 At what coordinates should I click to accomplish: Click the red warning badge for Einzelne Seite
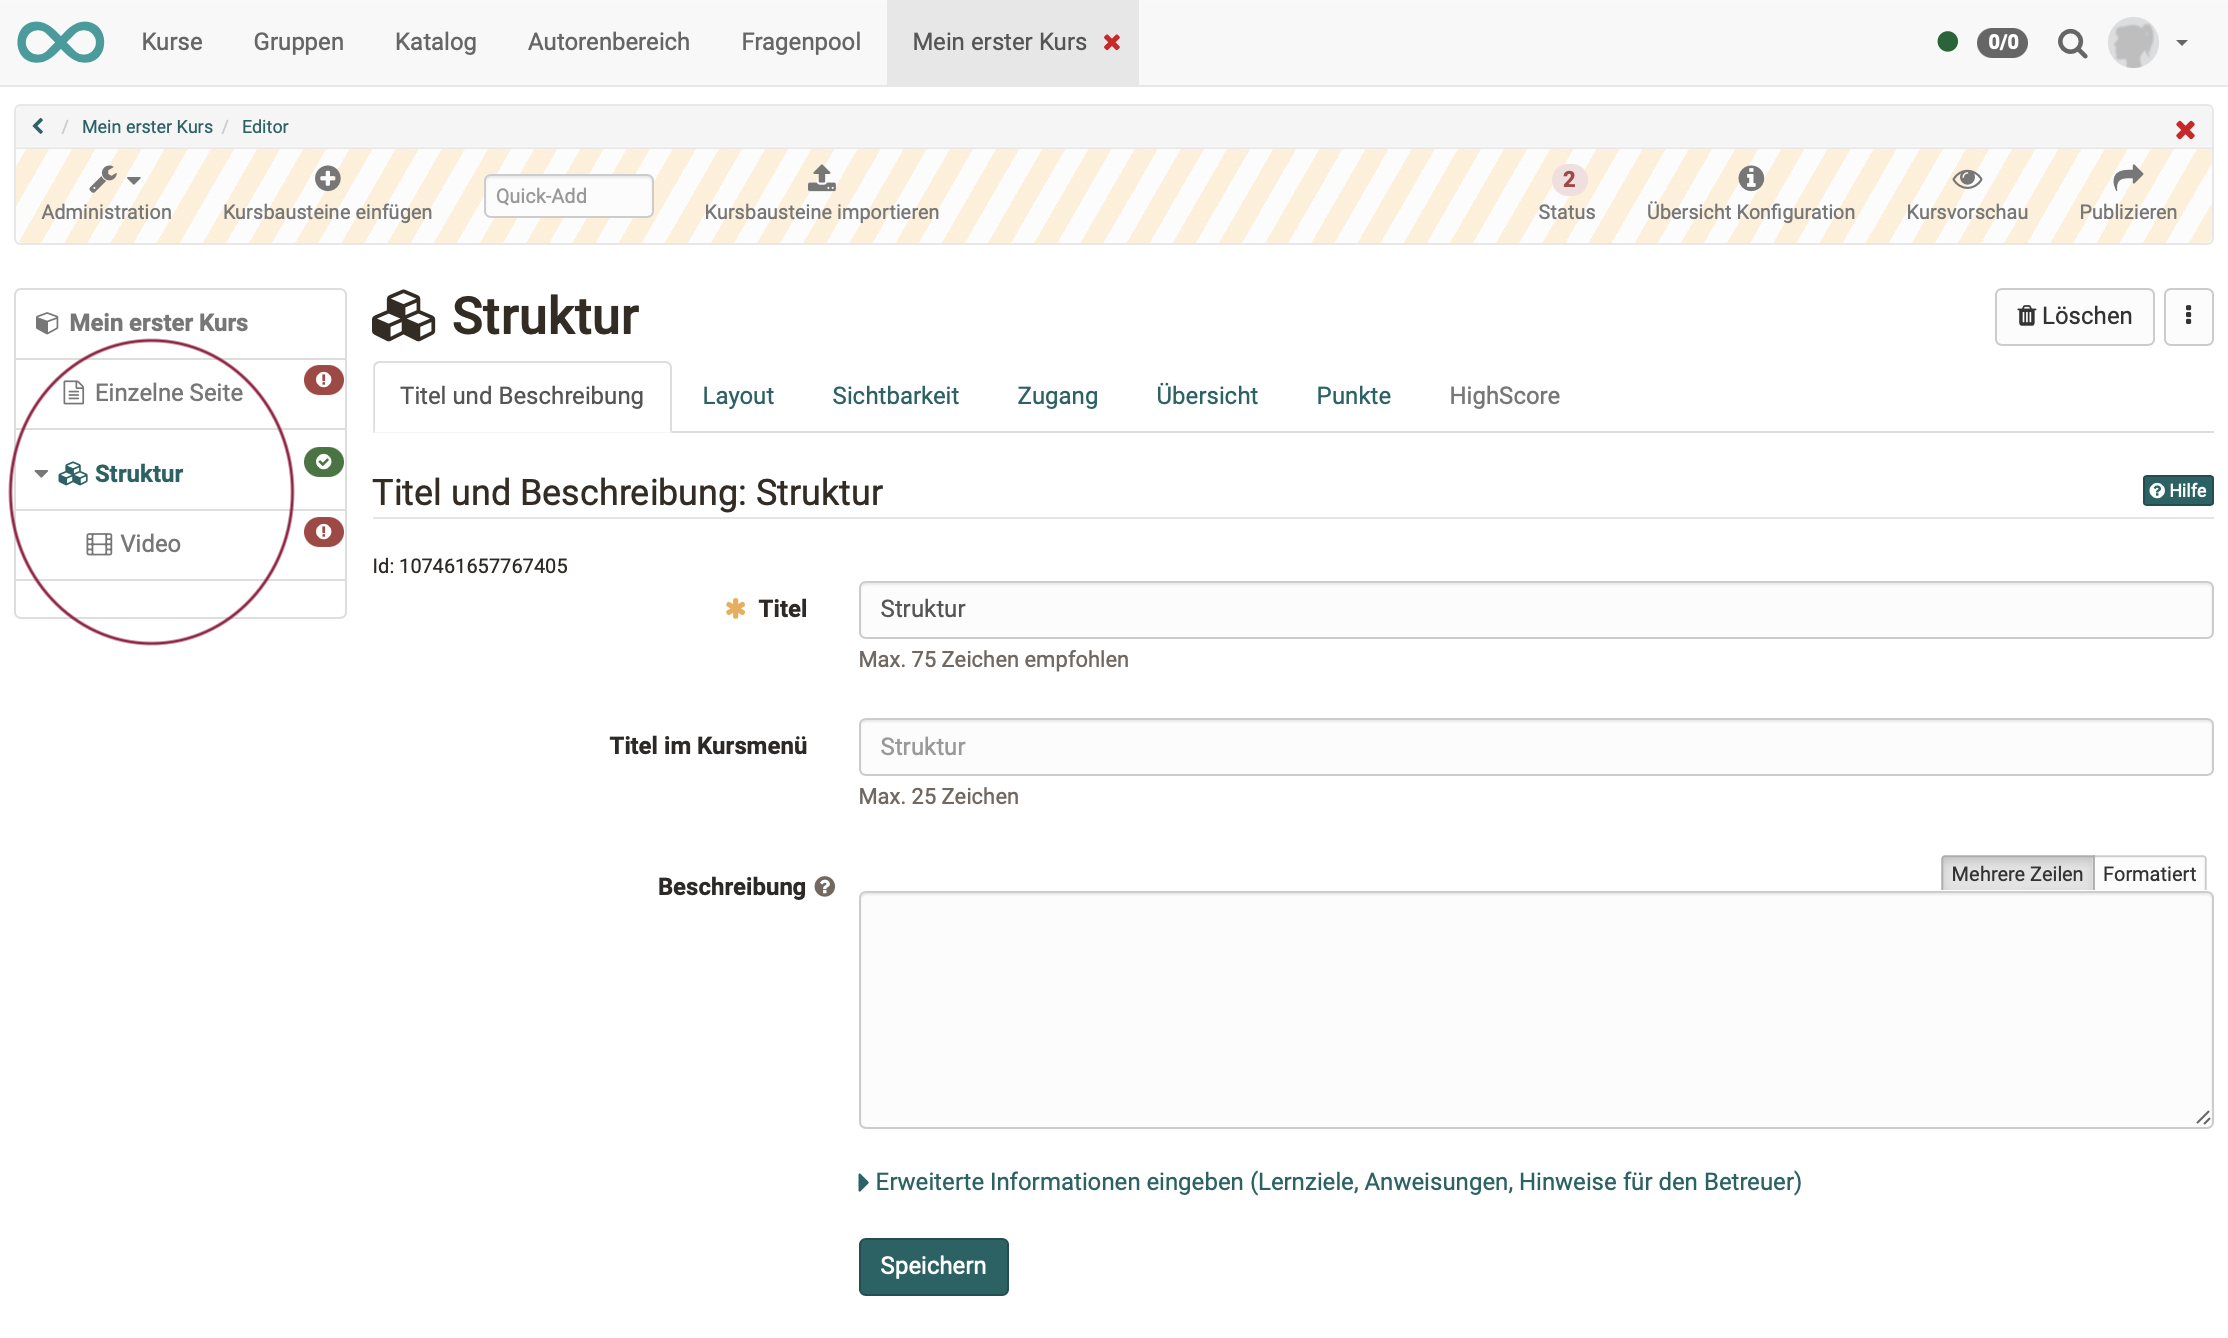click(323, 380)
